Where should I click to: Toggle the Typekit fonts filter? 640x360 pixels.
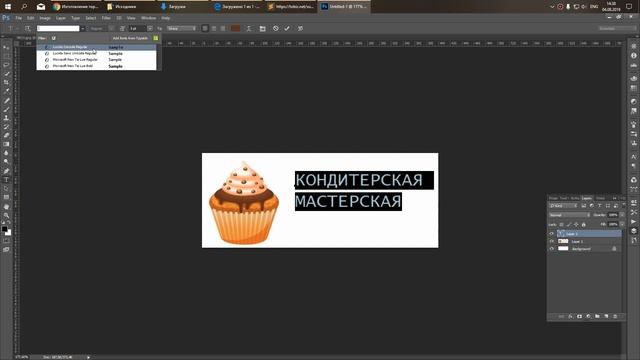[x=53, y=38]
